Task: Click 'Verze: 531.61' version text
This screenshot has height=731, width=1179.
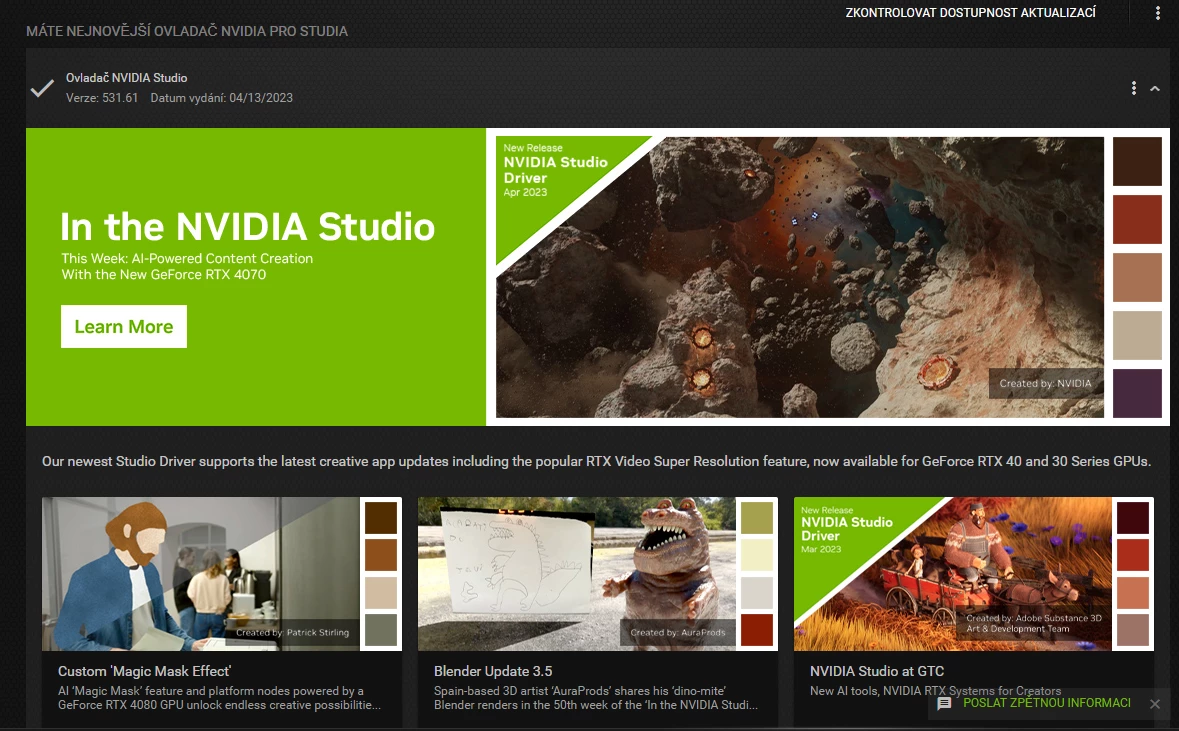Action: tap(102, 98)
